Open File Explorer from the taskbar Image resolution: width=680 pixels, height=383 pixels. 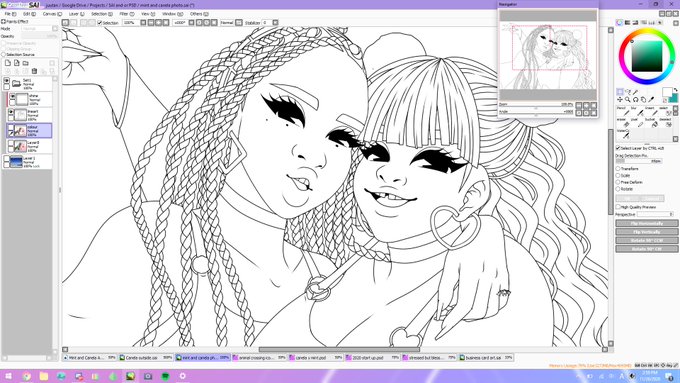[x=44, y=376]
